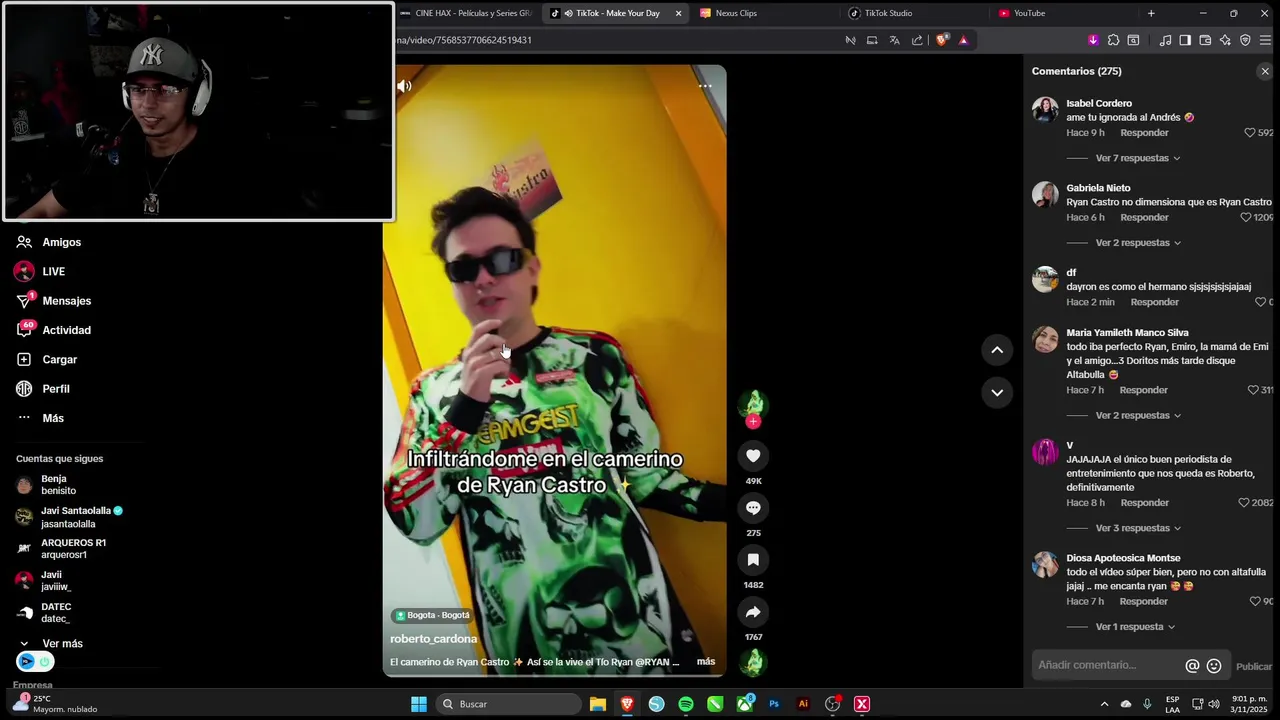Open Cargar in TikTok sidebar
The width and height of the screenshot is (1280, 720).
tap(60, 359)
